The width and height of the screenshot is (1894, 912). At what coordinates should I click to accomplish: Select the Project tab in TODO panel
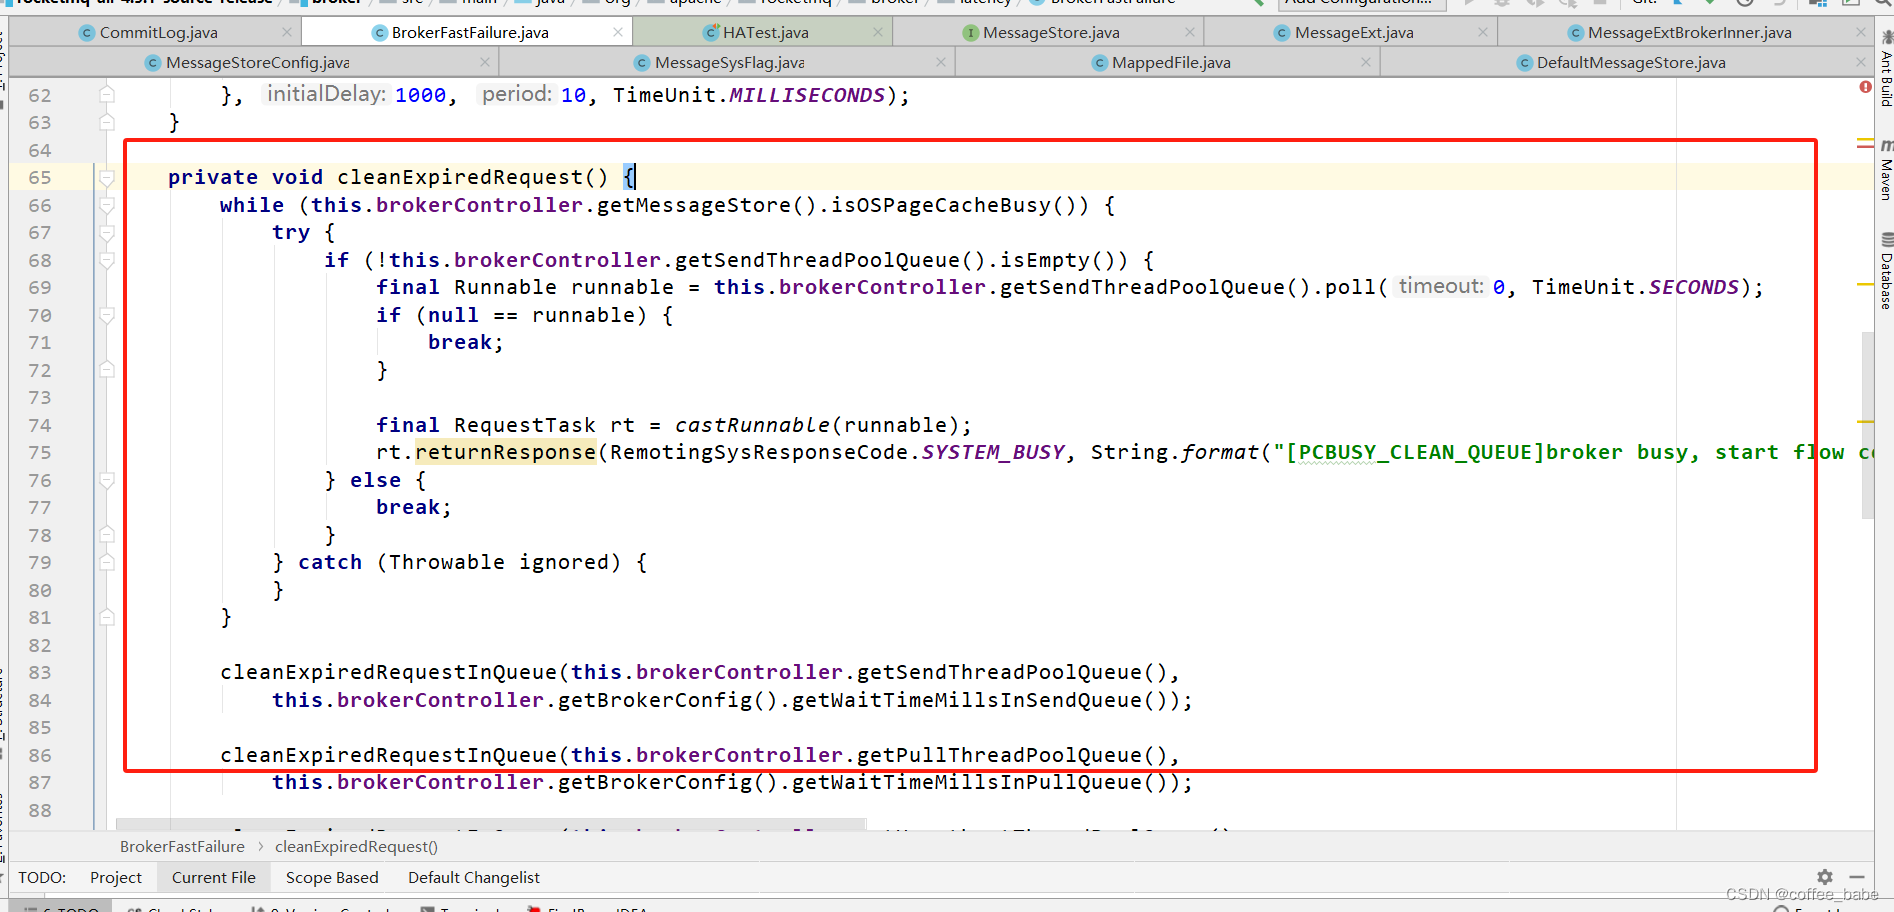116,877
